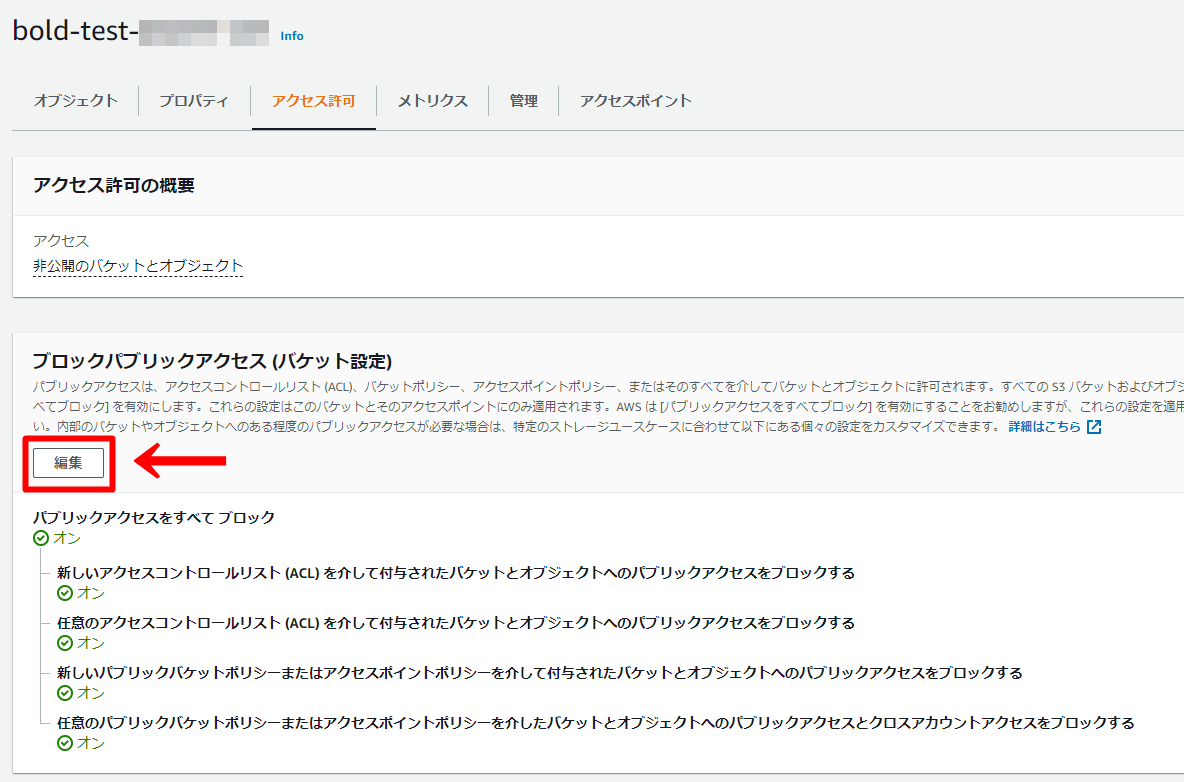Click the アクセス許可の概要 section heading
The width and height of the screenshot is (1184, 782).
tap(113, 185)
